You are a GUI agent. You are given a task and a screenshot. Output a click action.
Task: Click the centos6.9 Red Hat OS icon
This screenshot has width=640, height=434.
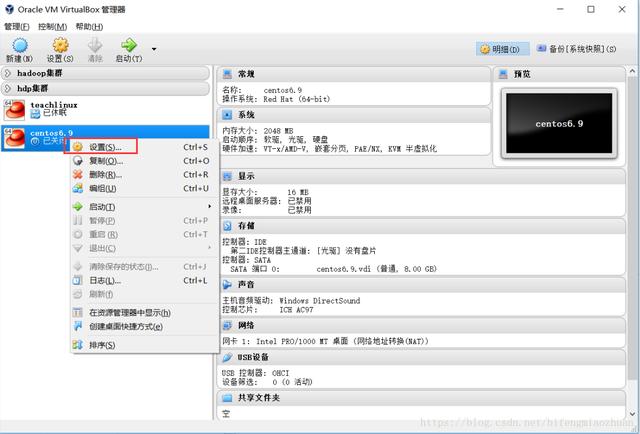pyautogui.click(x=14, y=138)
